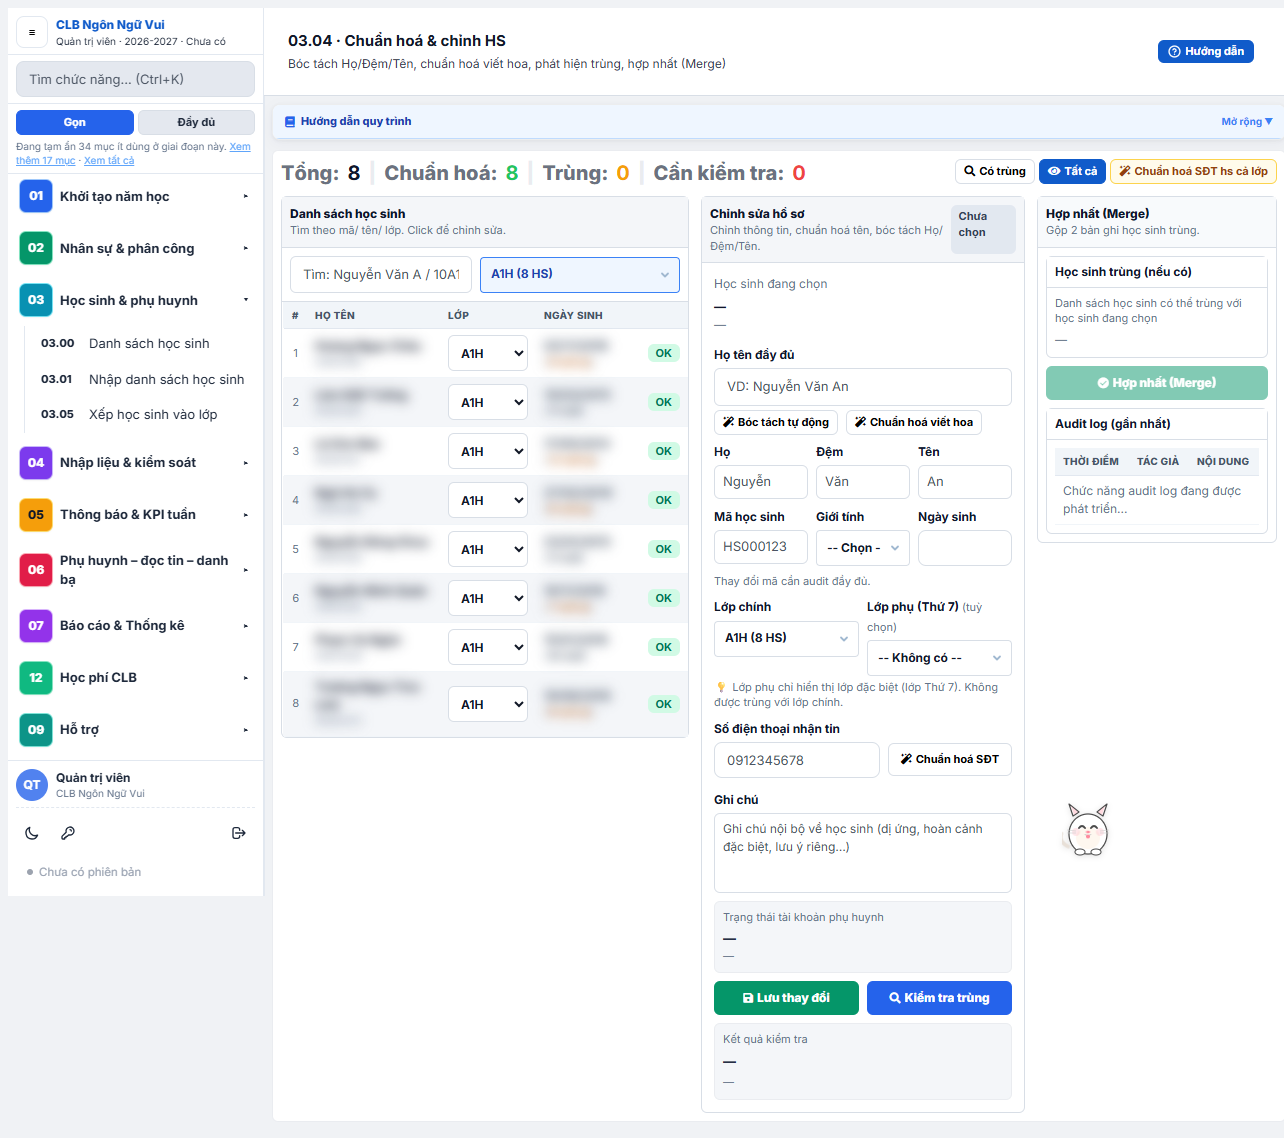Show all students with the Tất cả filter
This screenshot has width=1284, height=1138.
point(1072,171)
